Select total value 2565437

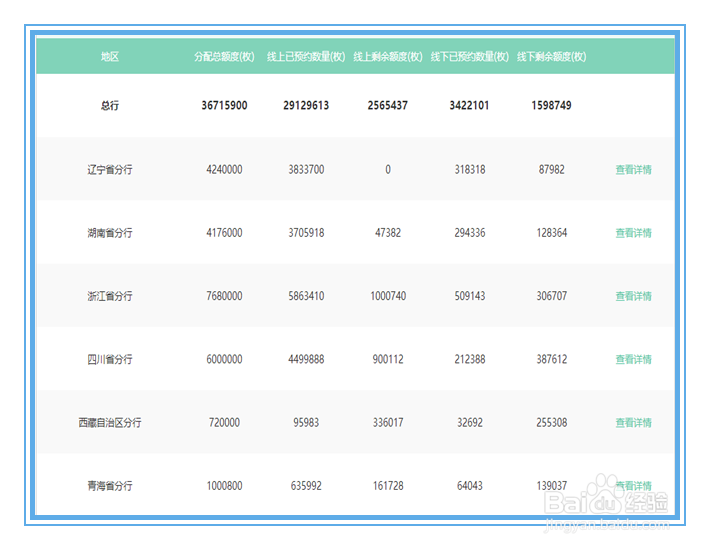(388, 105)
